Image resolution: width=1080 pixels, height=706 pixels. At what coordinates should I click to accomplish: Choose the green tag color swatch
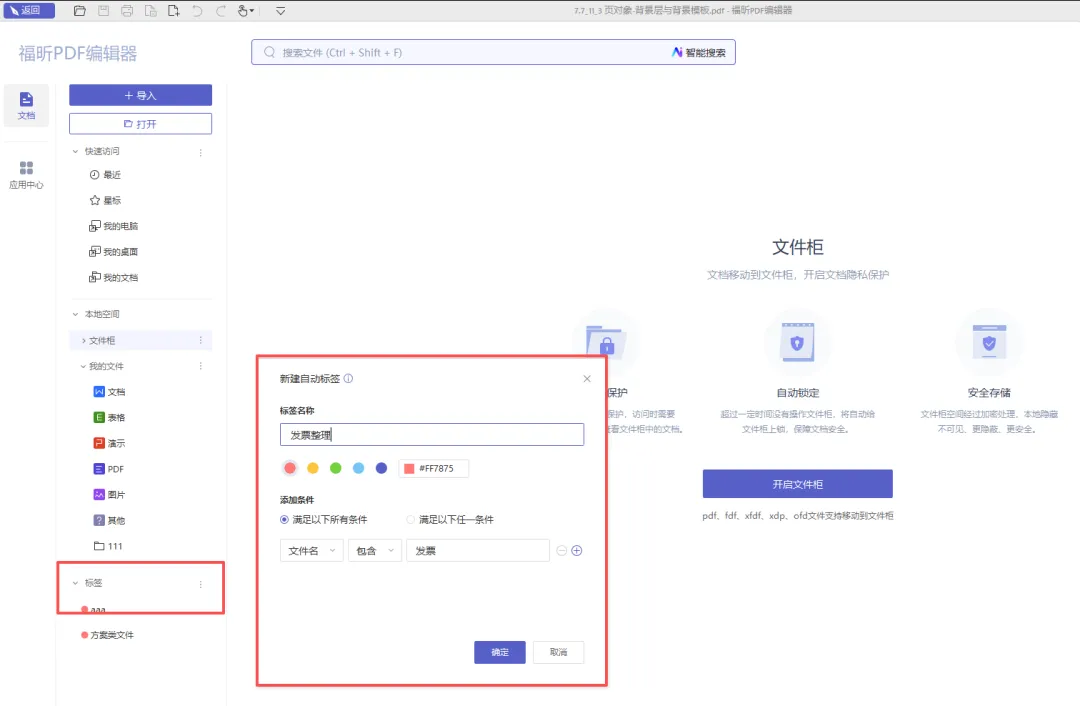(336, 468)
